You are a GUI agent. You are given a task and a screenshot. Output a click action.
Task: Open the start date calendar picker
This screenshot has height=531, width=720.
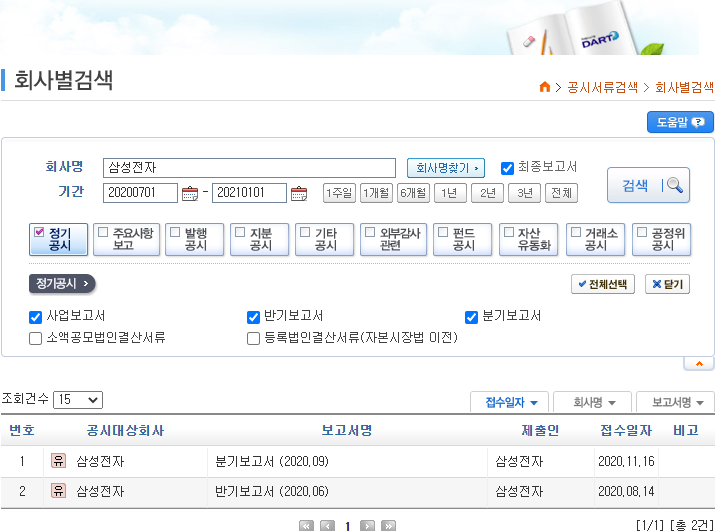tap(190, 193)
